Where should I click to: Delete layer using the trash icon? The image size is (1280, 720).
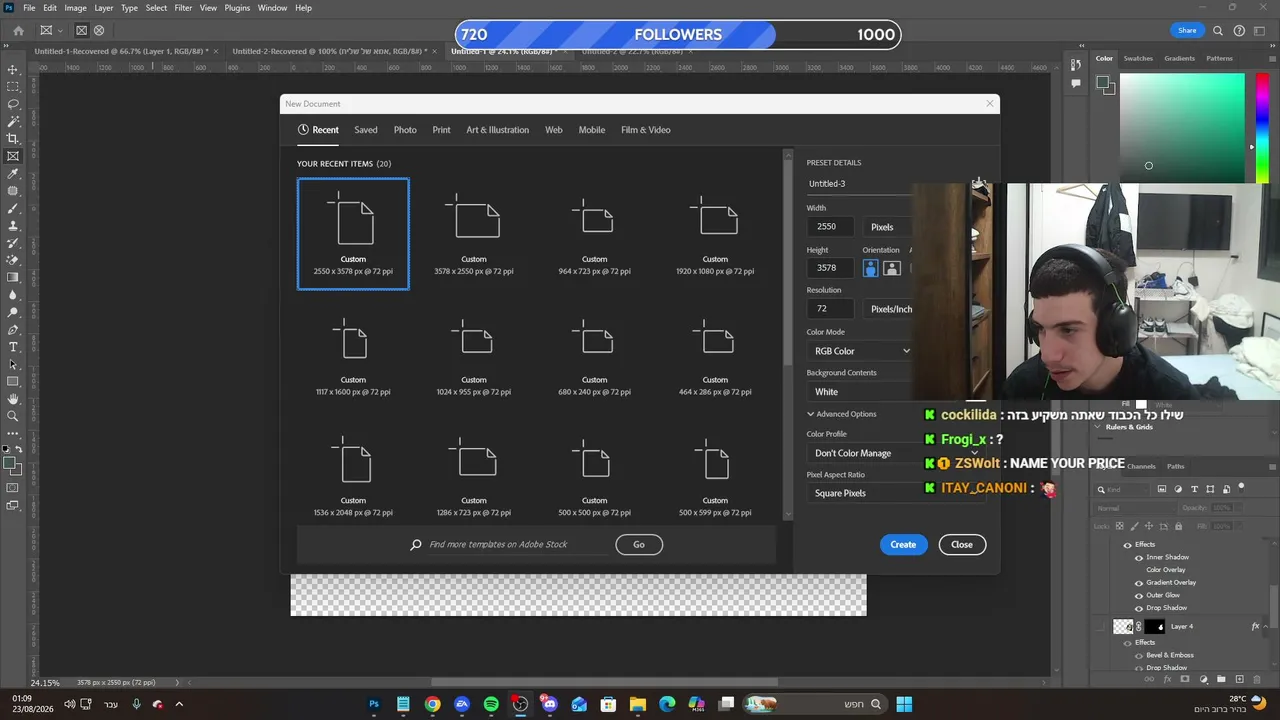1257,679
